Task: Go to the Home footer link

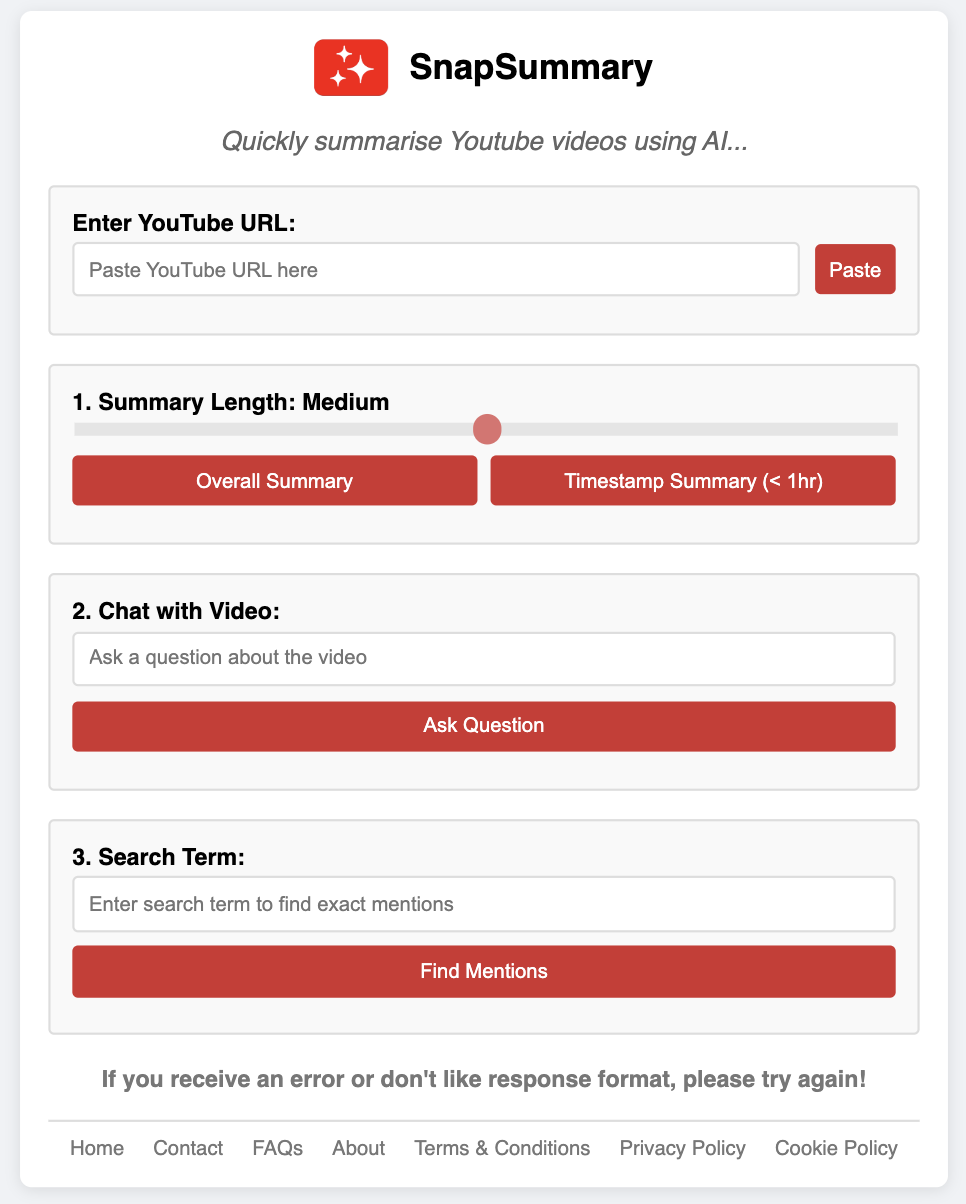Action: (x=97, y=1148)
